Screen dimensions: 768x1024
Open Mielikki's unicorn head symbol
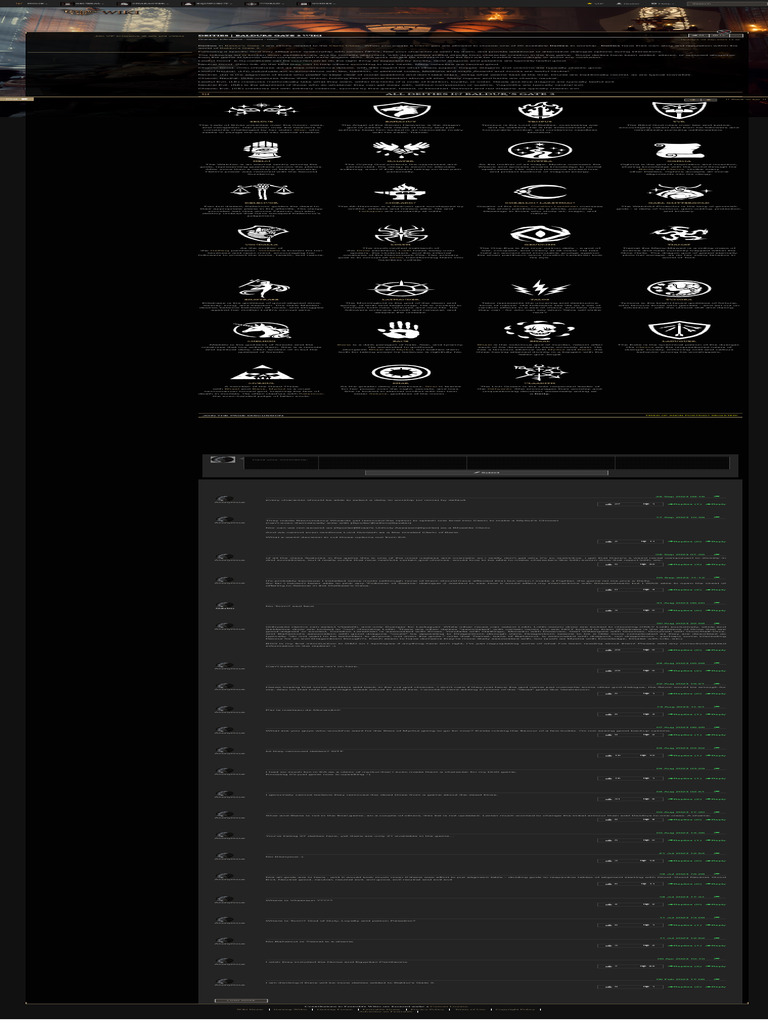(x=262, y=330)
